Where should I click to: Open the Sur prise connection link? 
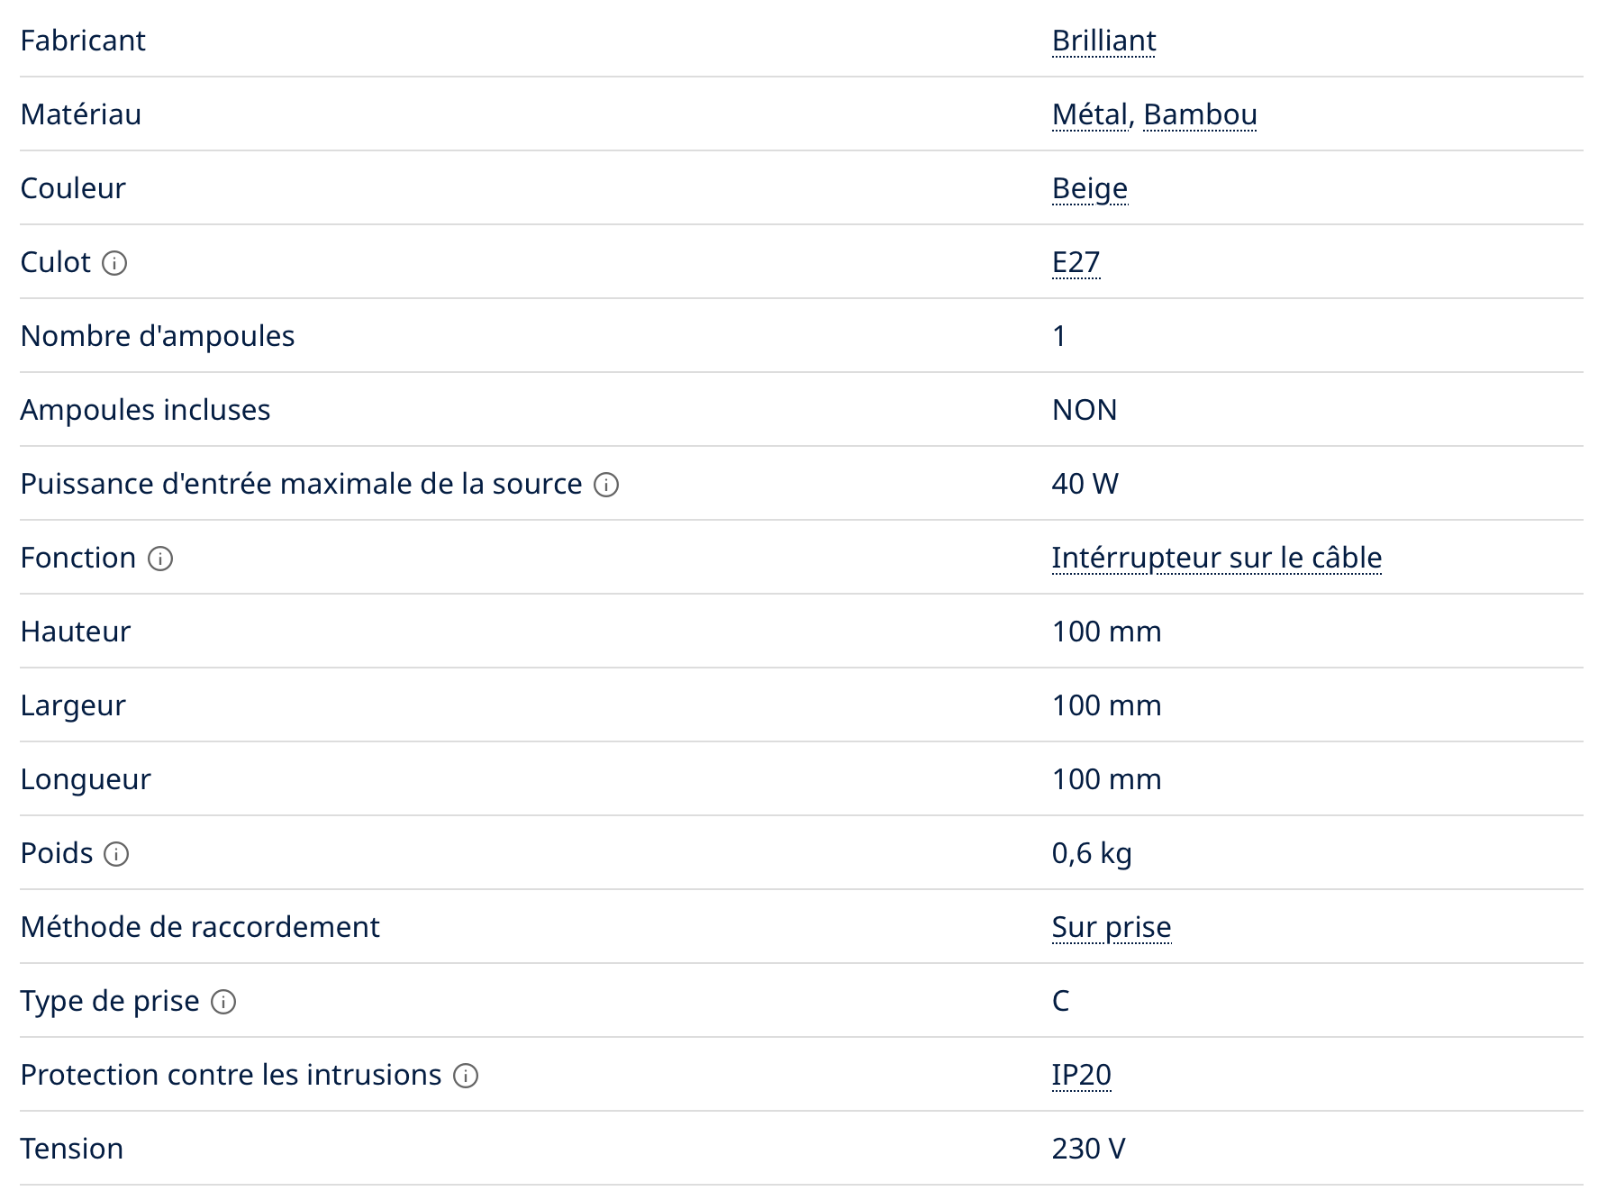click(x=1110, y=927)
